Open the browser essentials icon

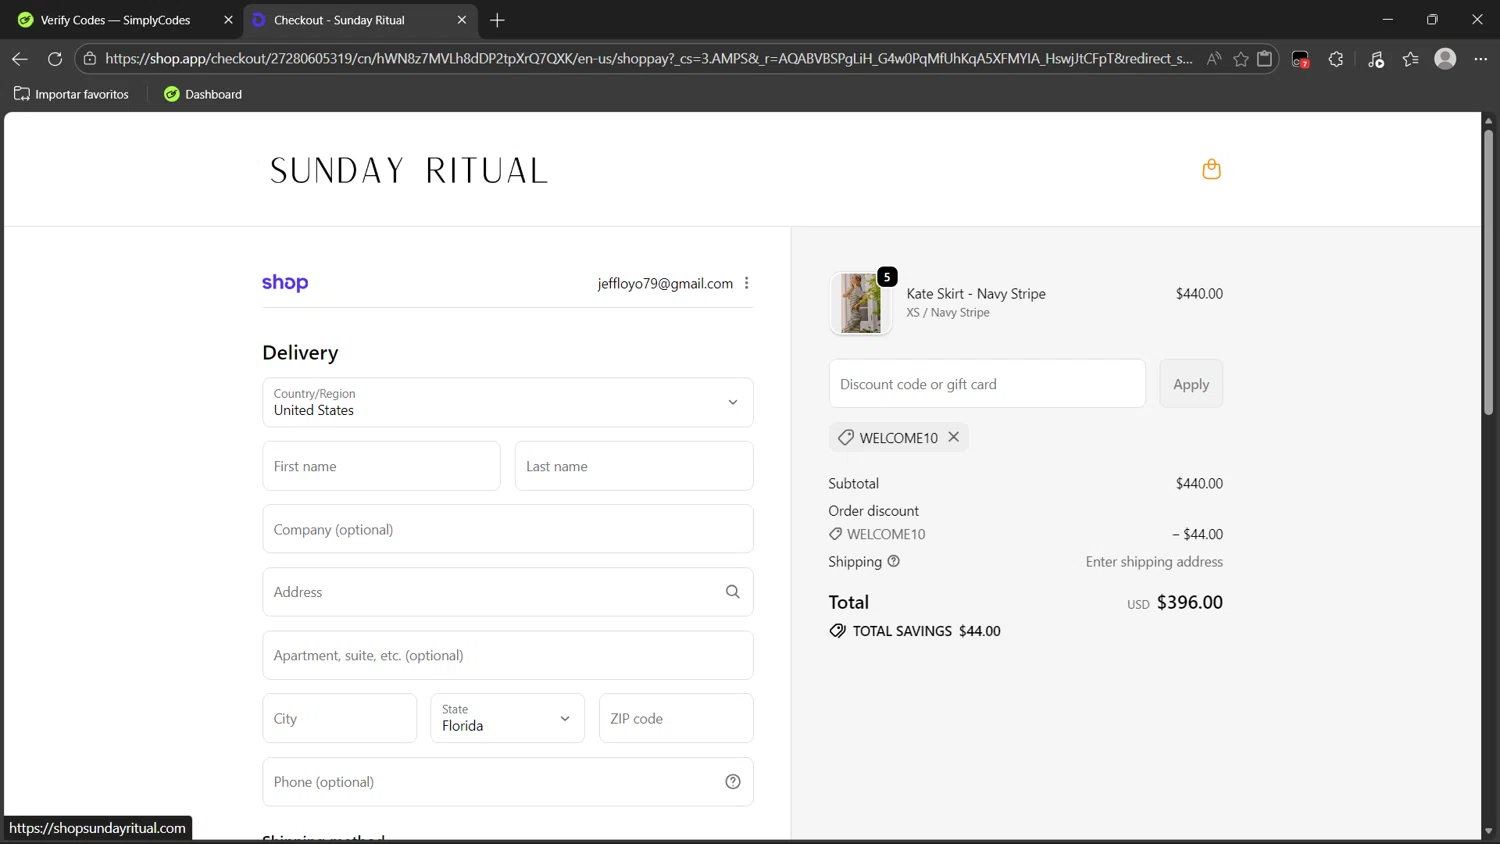pos(1376,59)
